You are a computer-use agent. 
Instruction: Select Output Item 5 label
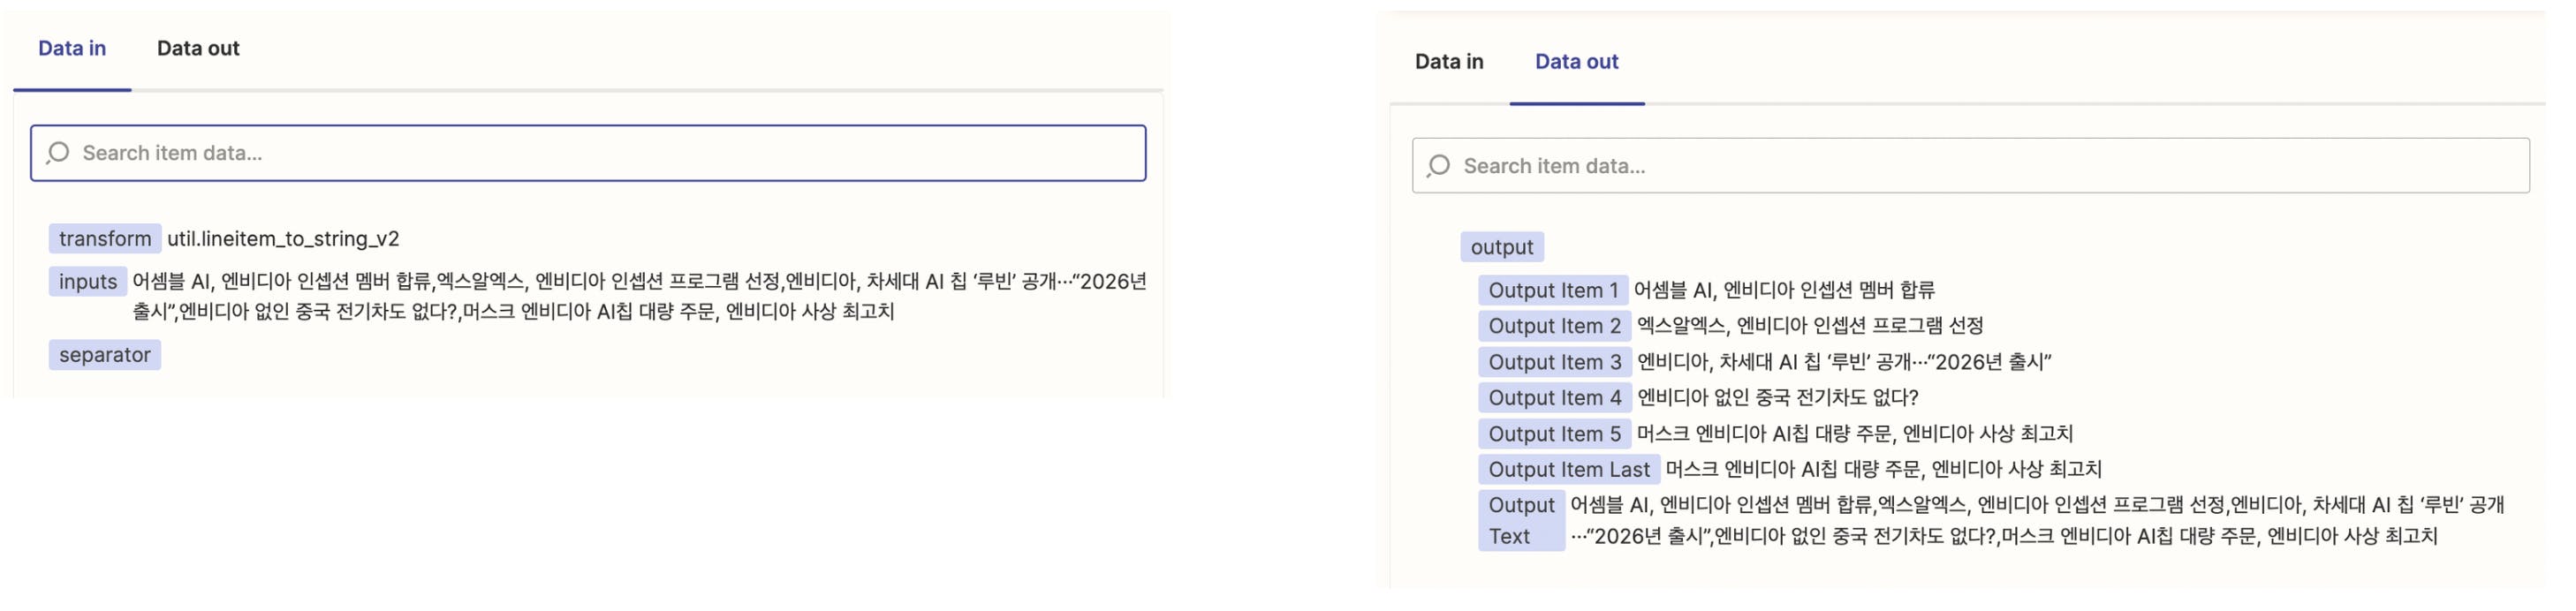(1555, 434)
